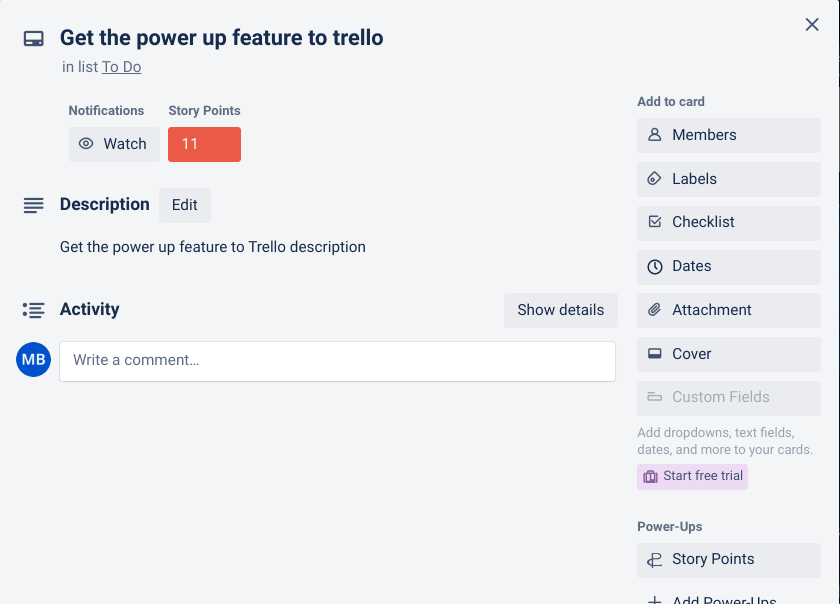Screen dimensions: 840x604
Task: Toggle Watch notifications for this card
Action: [114, 144]
